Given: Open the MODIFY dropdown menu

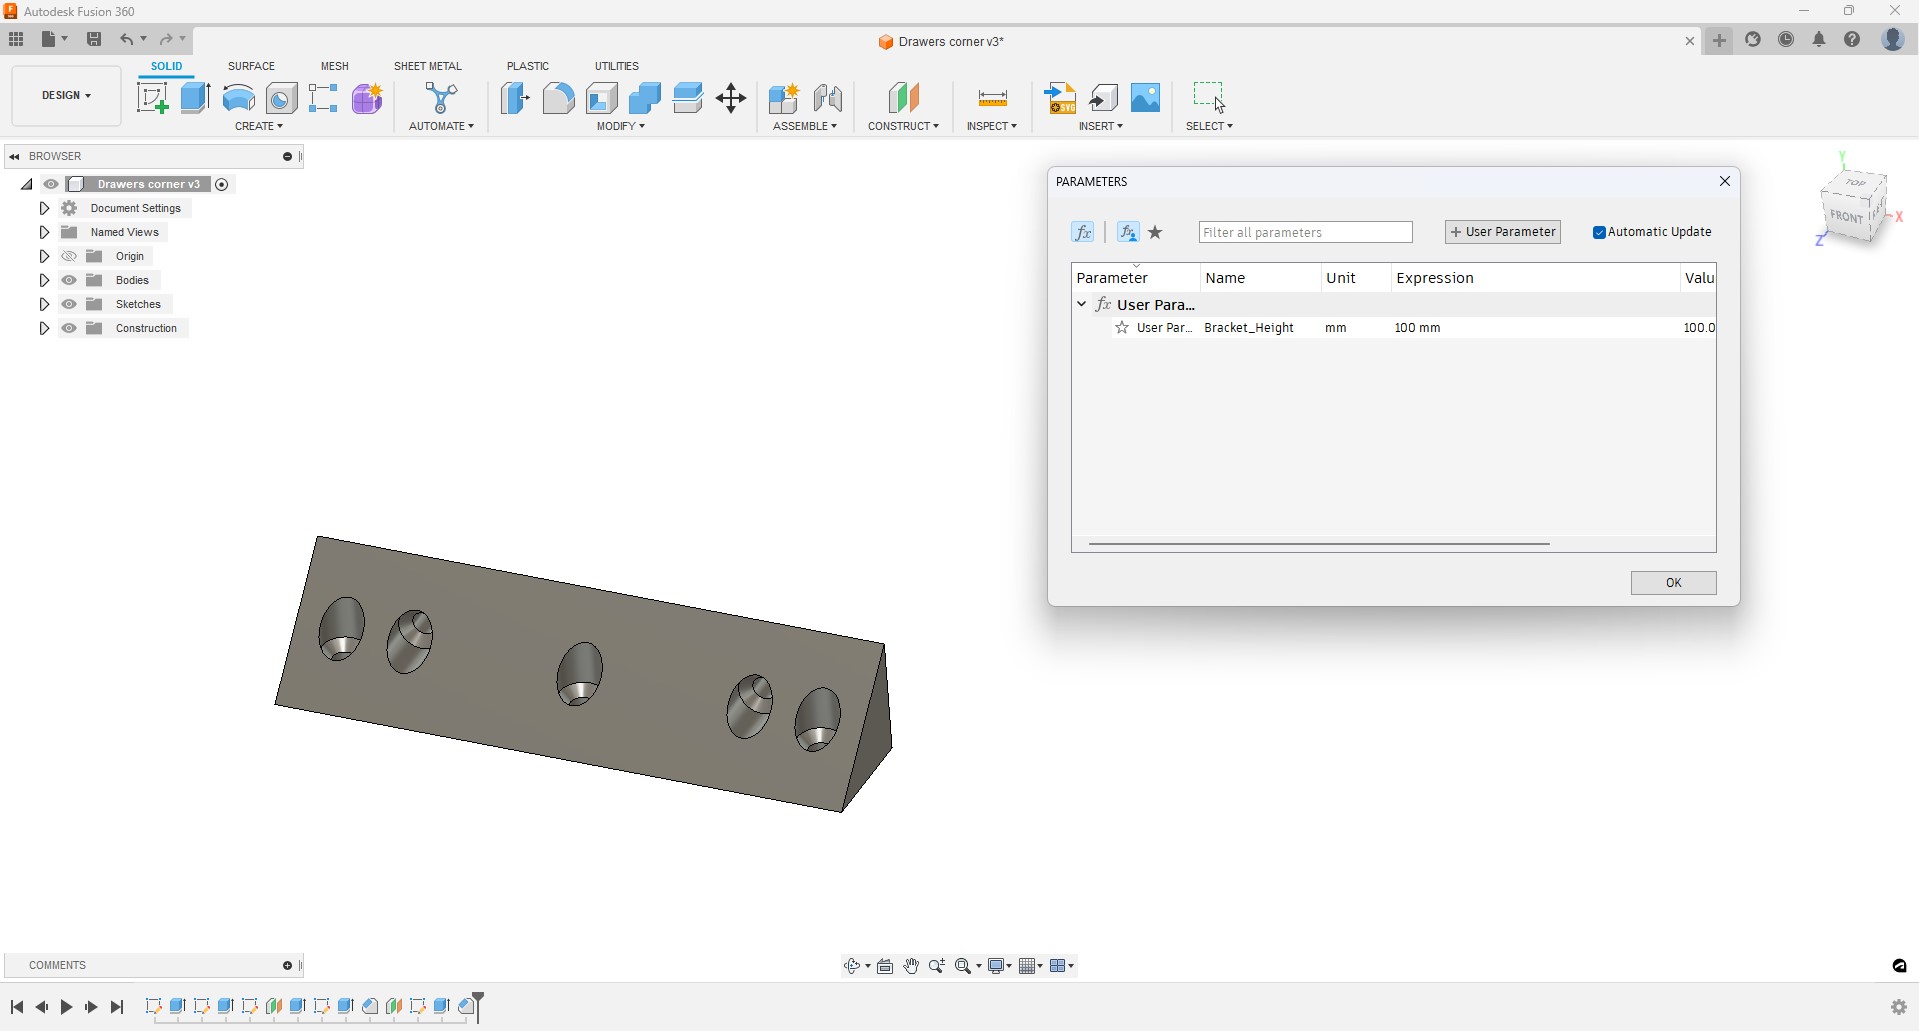Looking at the screenshot, I should [x=621, y=126].
